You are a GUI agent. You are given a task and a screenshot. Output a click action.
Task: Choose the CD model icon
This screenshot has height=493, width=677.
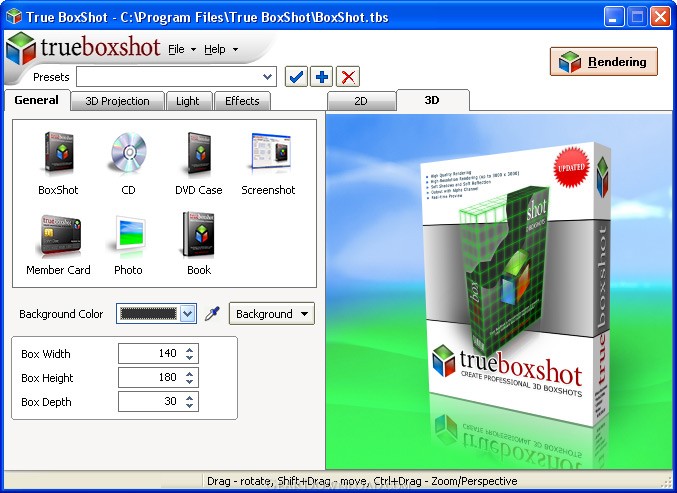129,153
